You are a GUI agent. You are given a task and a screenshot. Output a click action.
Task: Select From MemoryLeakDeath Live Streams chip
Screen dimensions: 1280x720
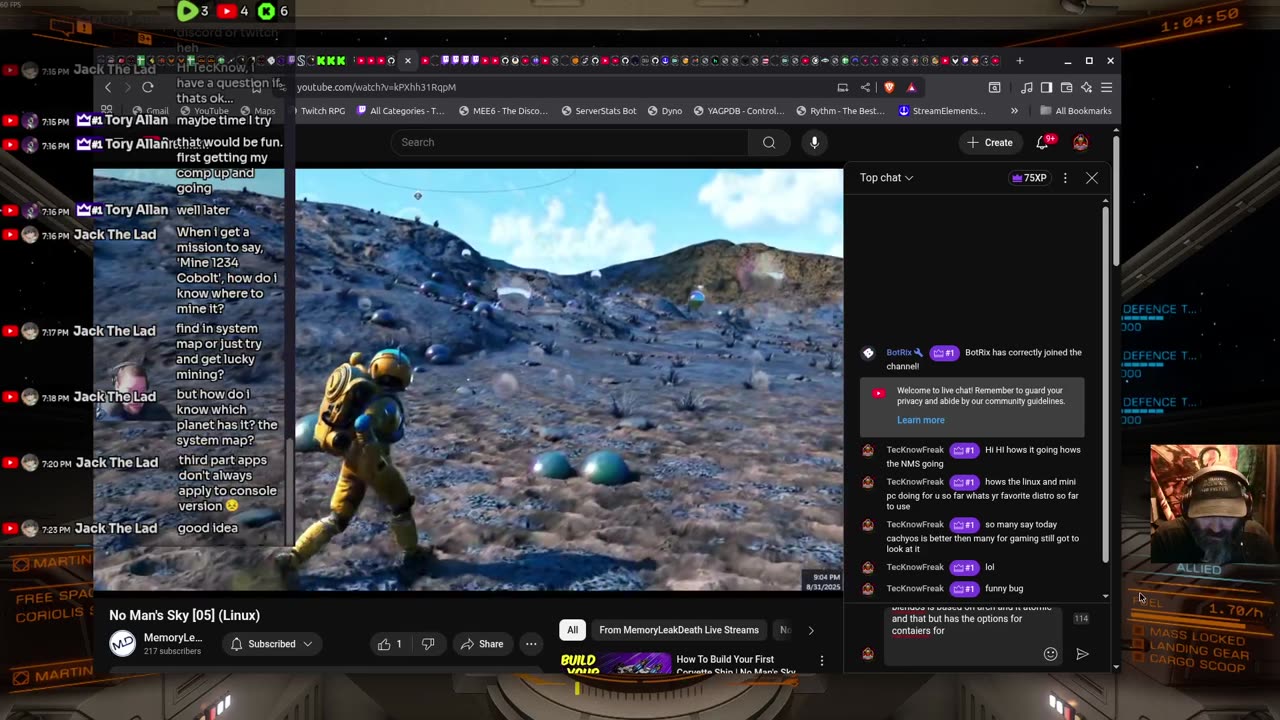coord(679,630)
